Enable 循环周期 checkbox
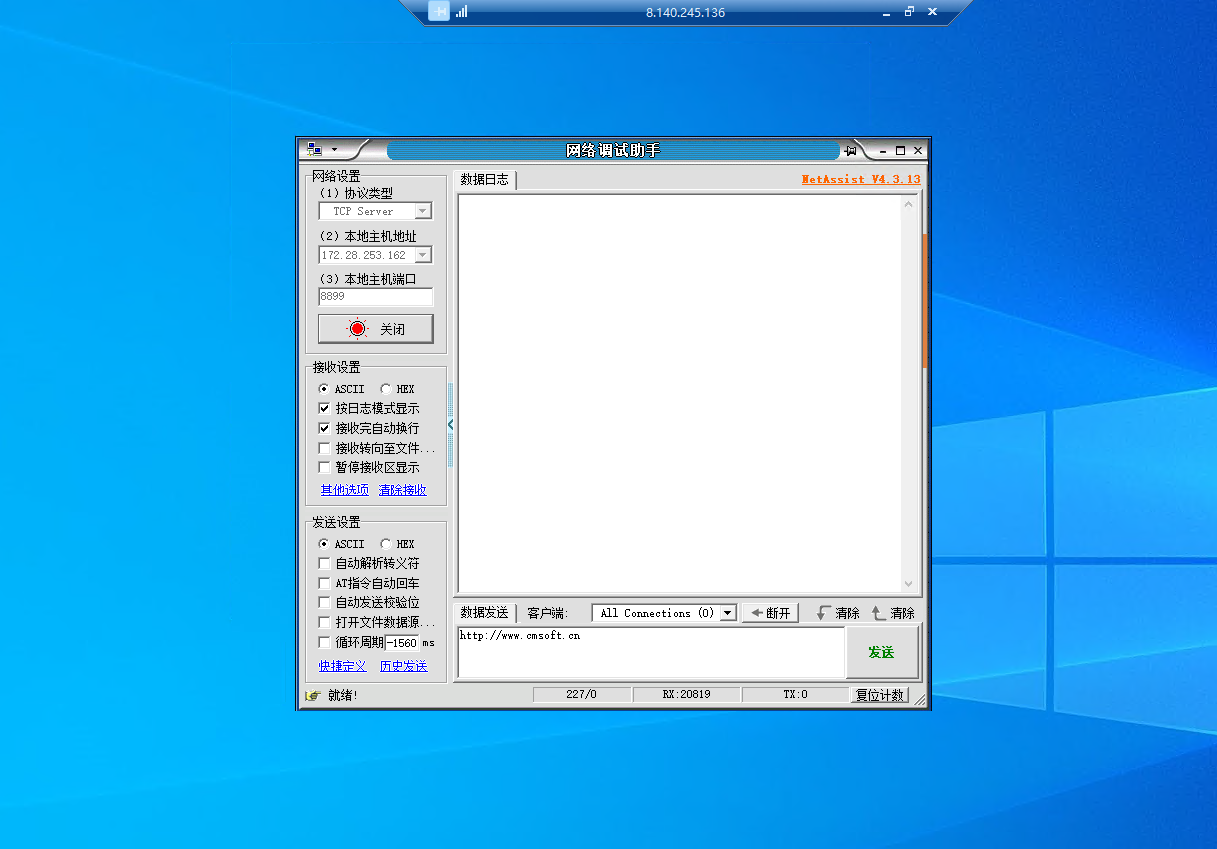Image resolution: width=1217 pixels, height=849 pixels. click(x=324, y=642)
